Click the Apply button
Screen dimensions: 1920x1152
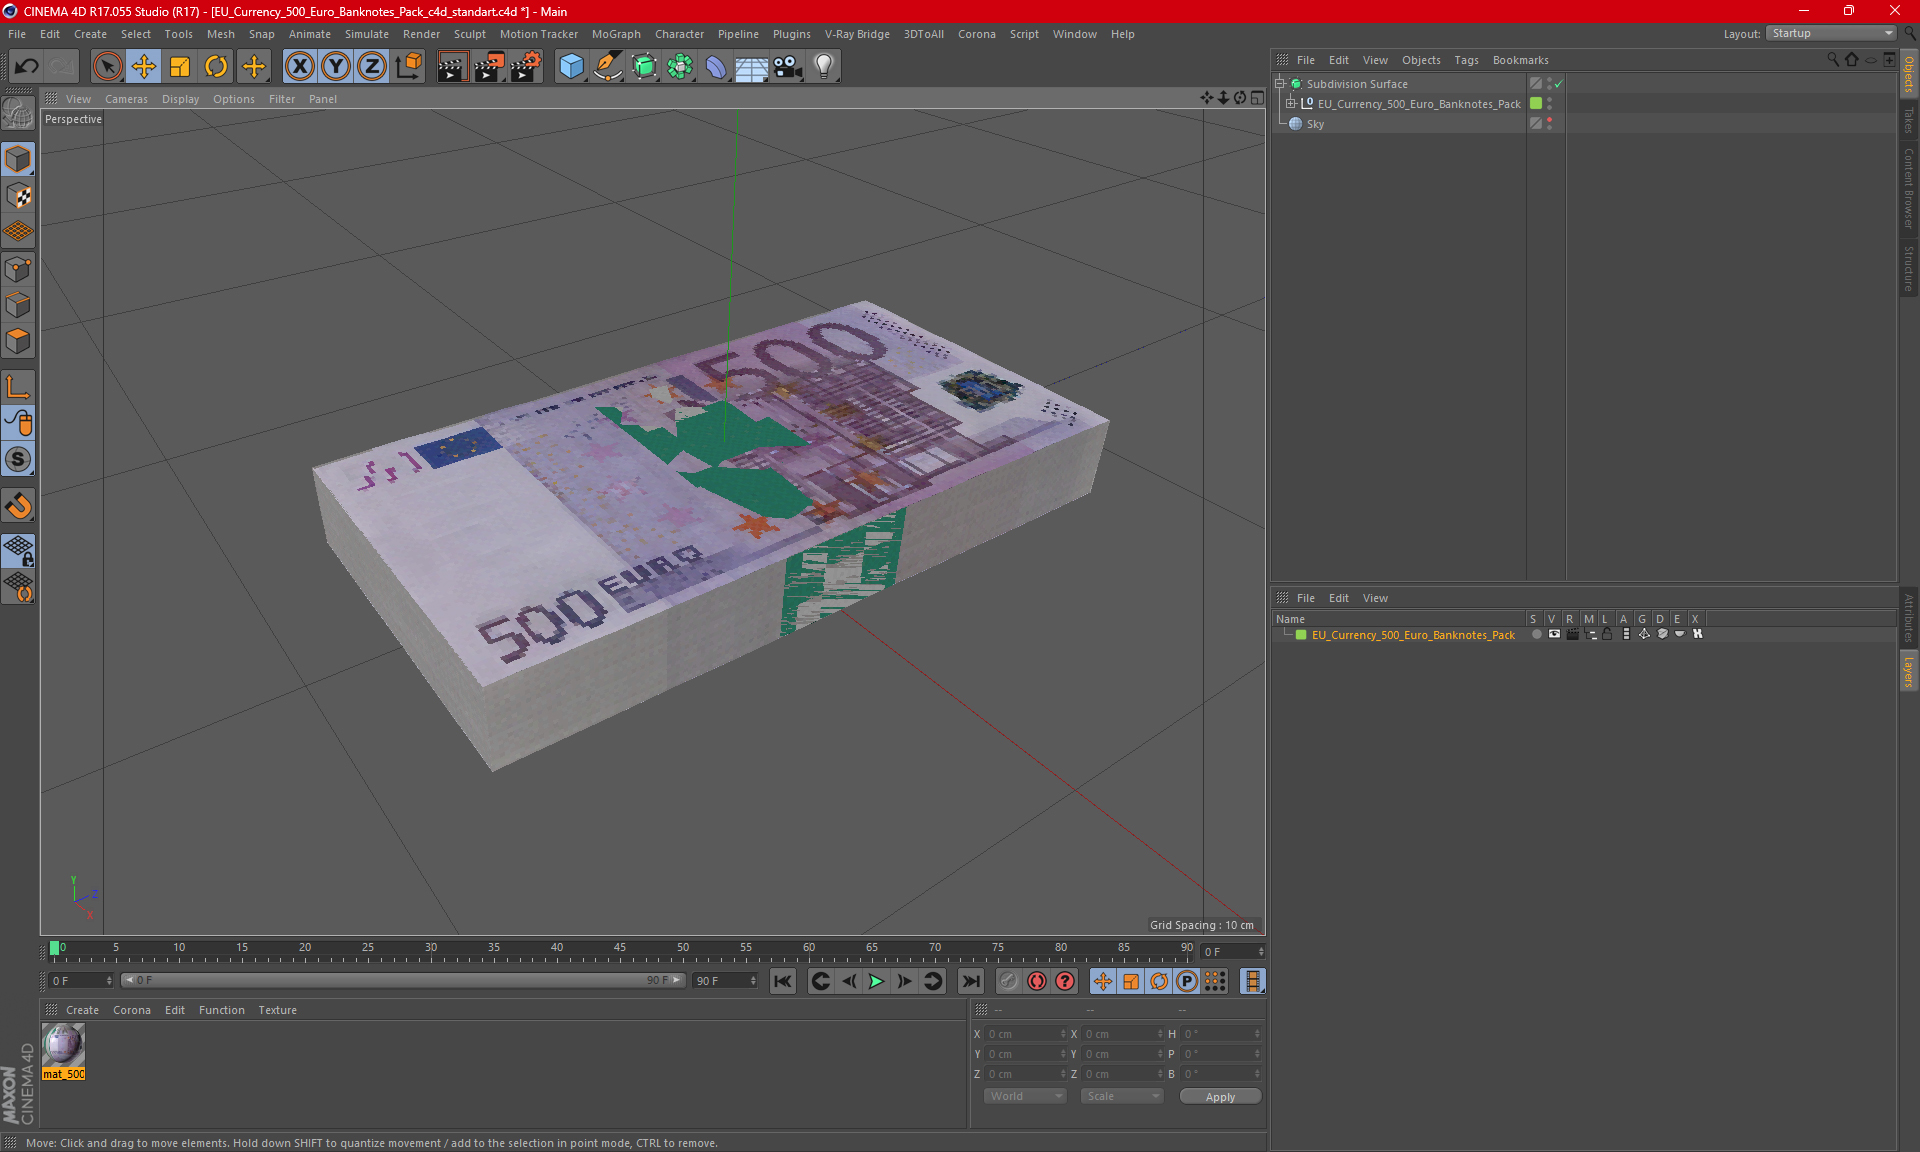[1220, 1097]
